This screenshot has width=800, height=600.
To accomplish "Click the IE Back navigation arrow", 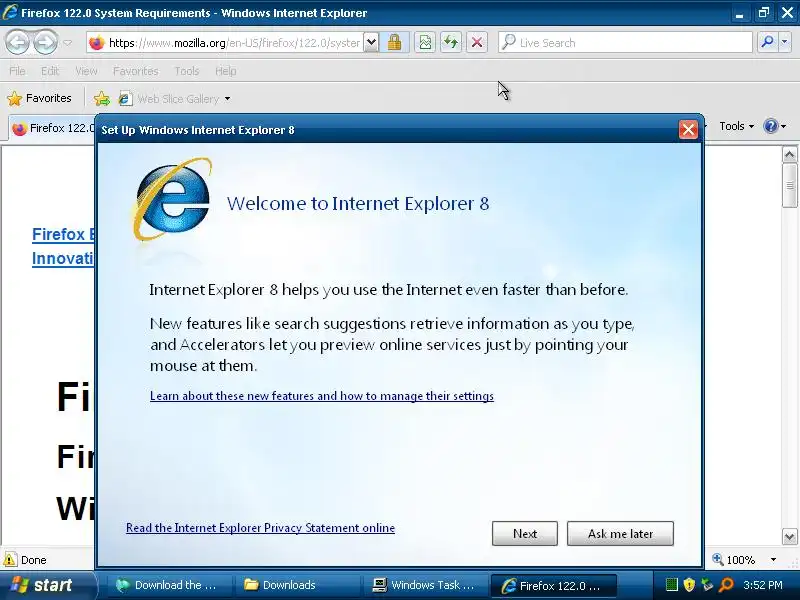I will coord(18,42).
